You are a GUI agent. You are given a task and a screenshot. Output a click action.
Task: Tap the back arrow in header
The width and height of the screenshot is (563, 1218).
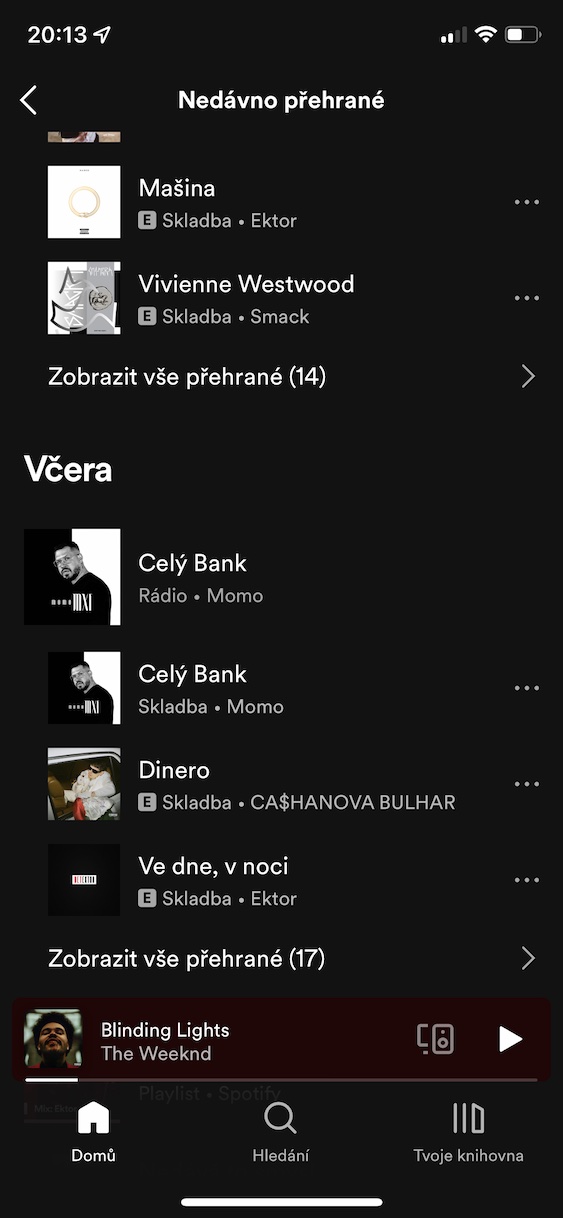pos(28,100)
